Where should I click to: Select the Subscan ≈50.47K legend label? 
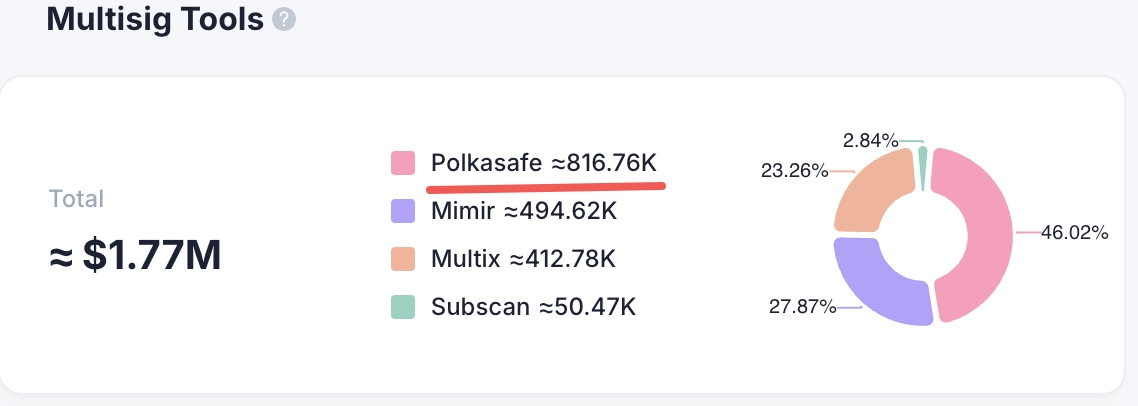click(533, 307)
